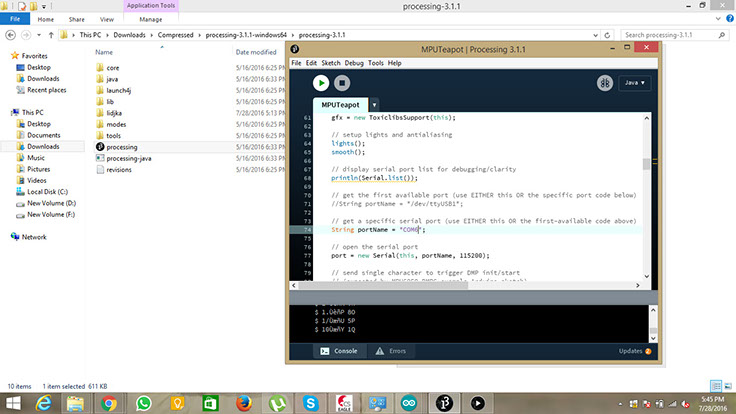The image size is (736, 414).
Task: Select the launch4j folder
Action: (118, 90)
